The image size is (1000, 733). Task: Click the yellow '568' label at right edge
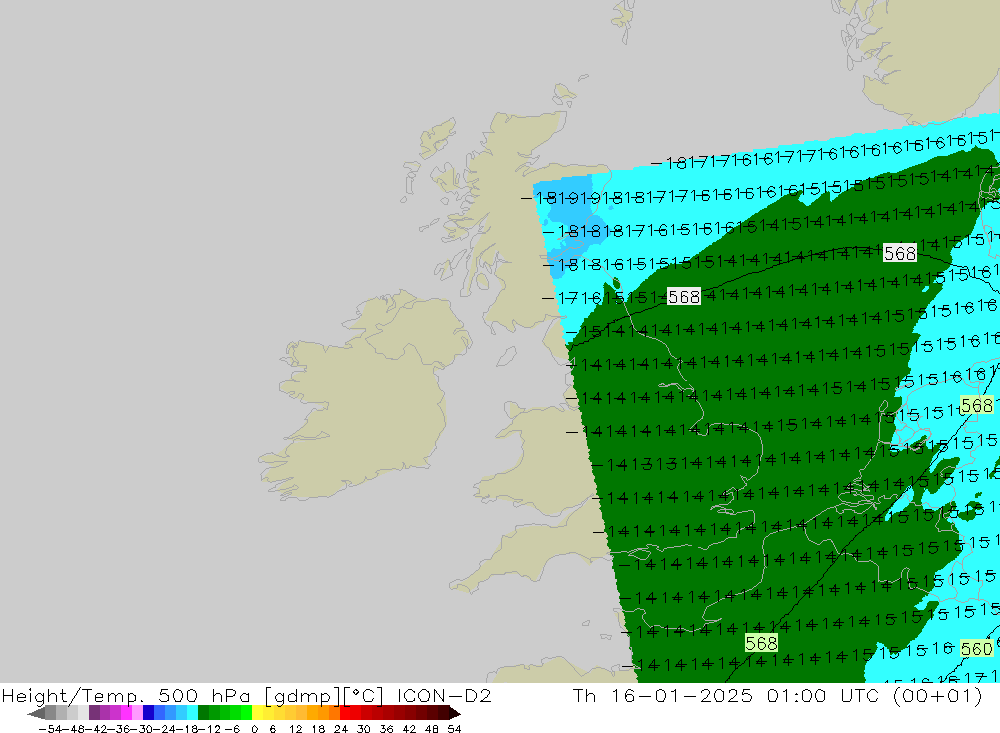point(977,405)
